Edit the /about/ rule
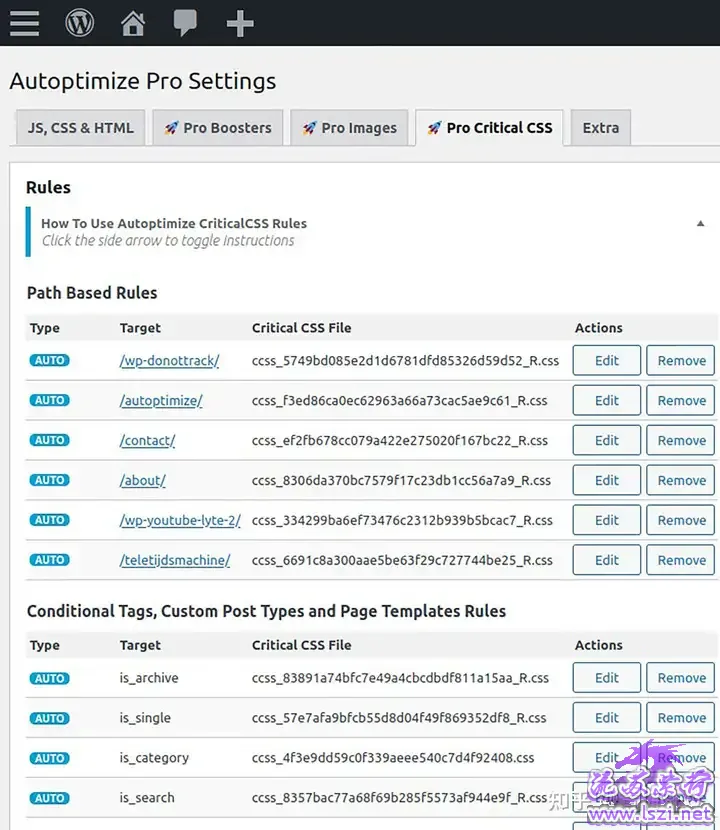Viewport: 720px width, 830px height. tap(607, 480)
